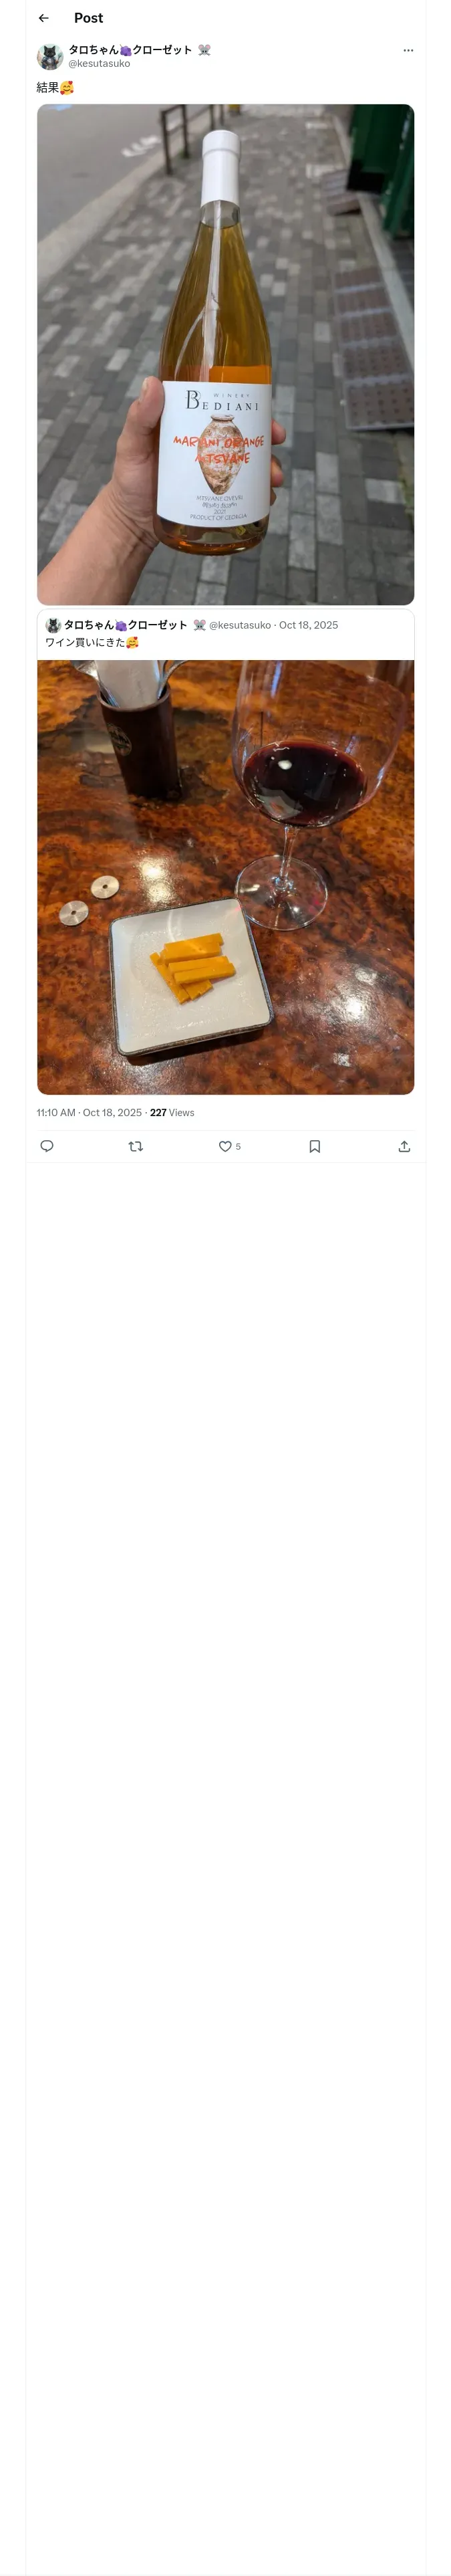Click the quoted post's display name
Image resolution: width=451 pixels, height=2576 pixels.
pos(125,625)
